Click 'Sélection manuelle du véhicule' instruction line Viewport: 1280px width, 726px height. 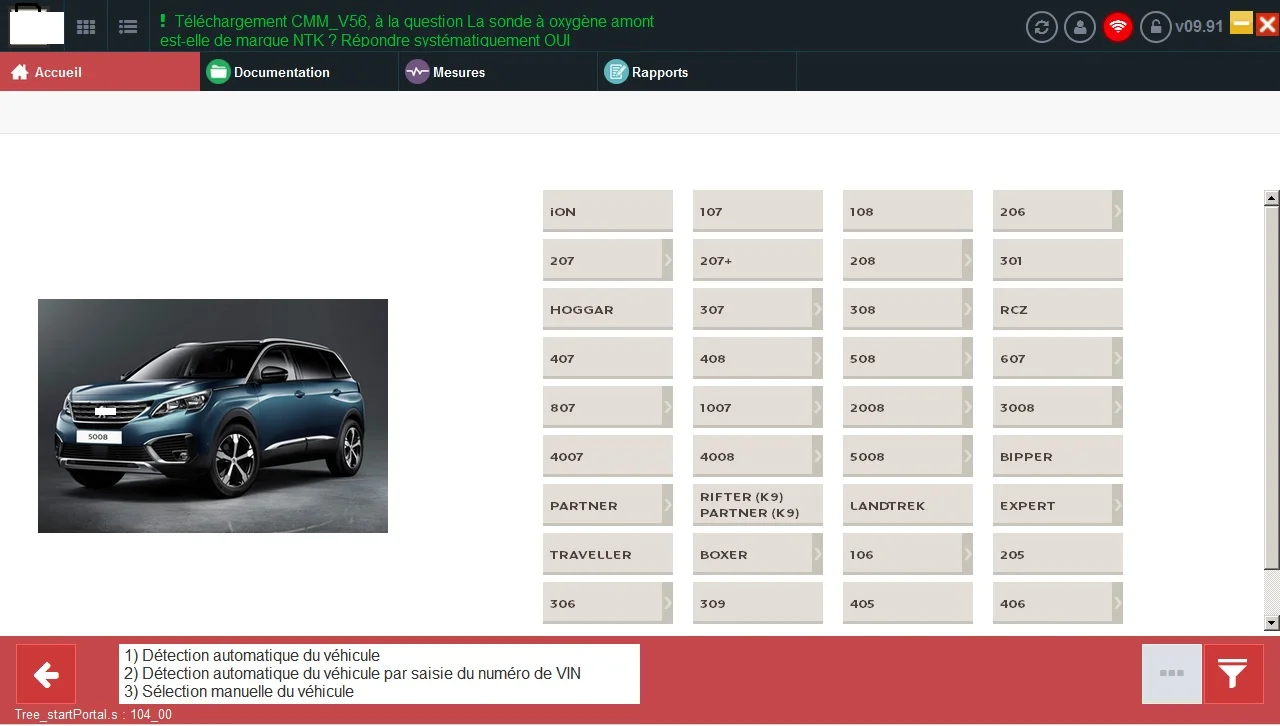239,691
